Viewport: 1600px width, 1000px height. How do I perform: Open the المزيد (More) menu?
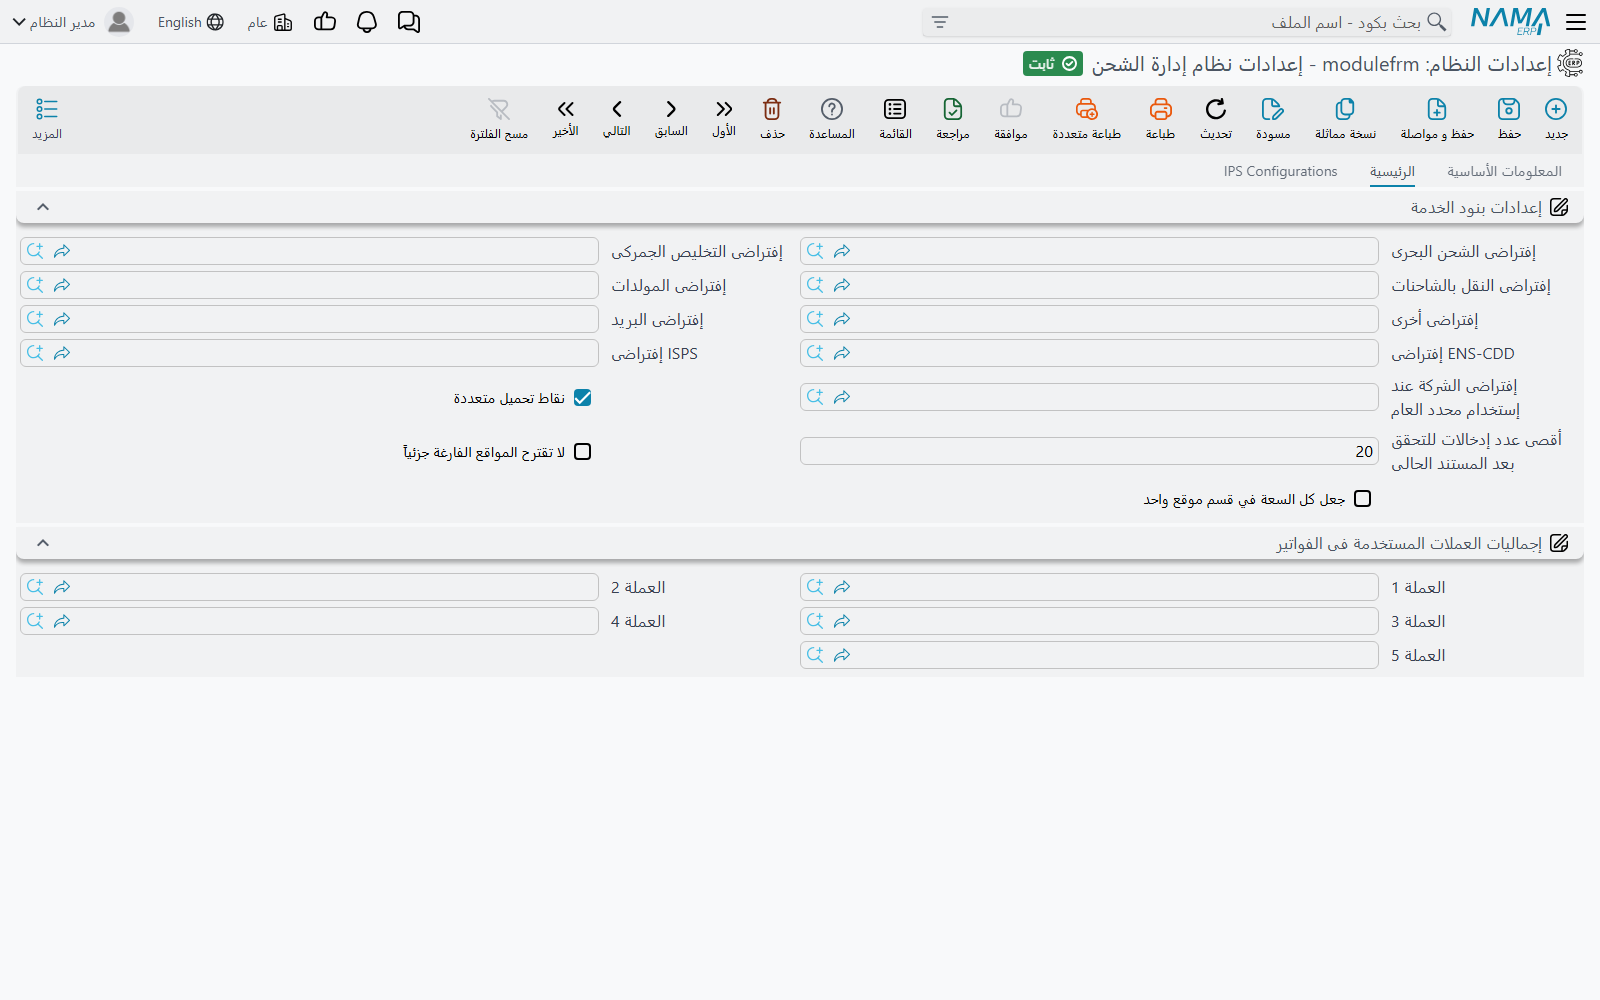(47, 118)
